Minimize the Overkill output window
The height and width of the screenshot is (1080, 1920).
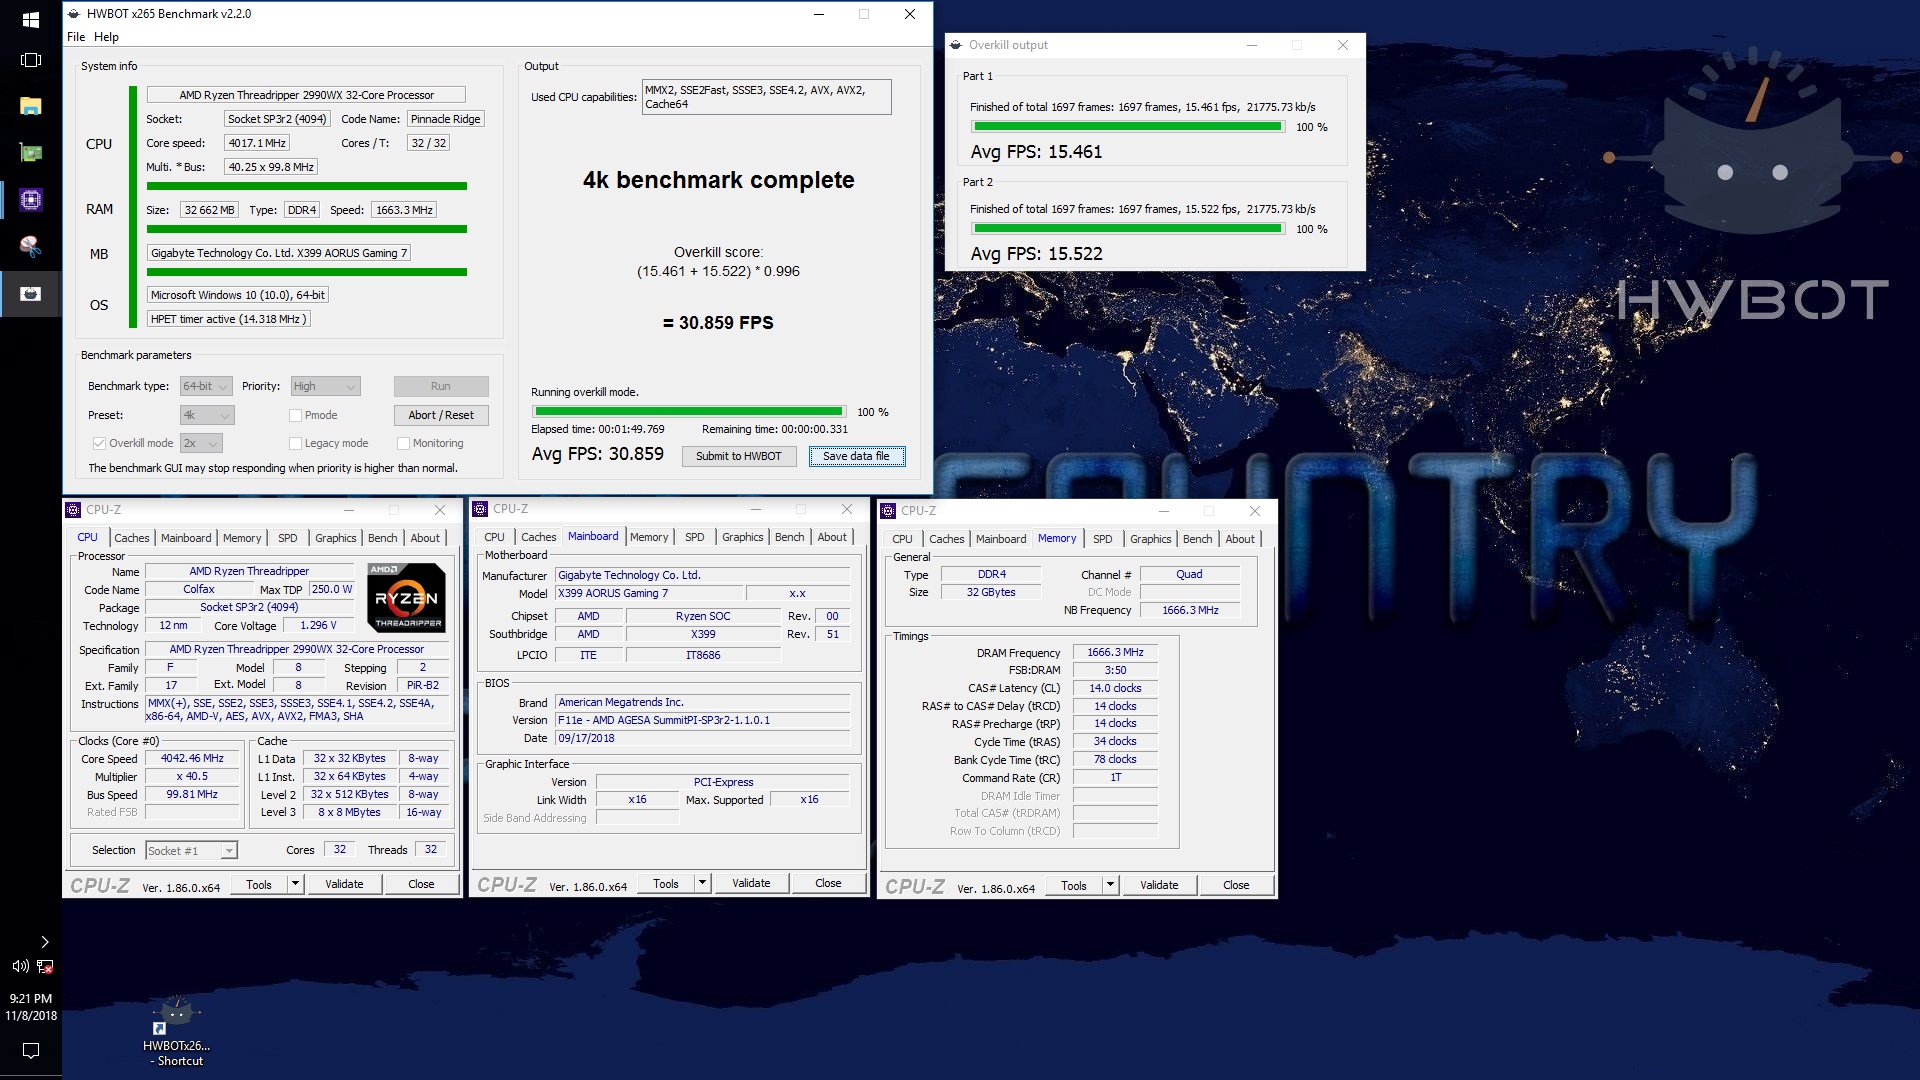[x=1251, y=45]
